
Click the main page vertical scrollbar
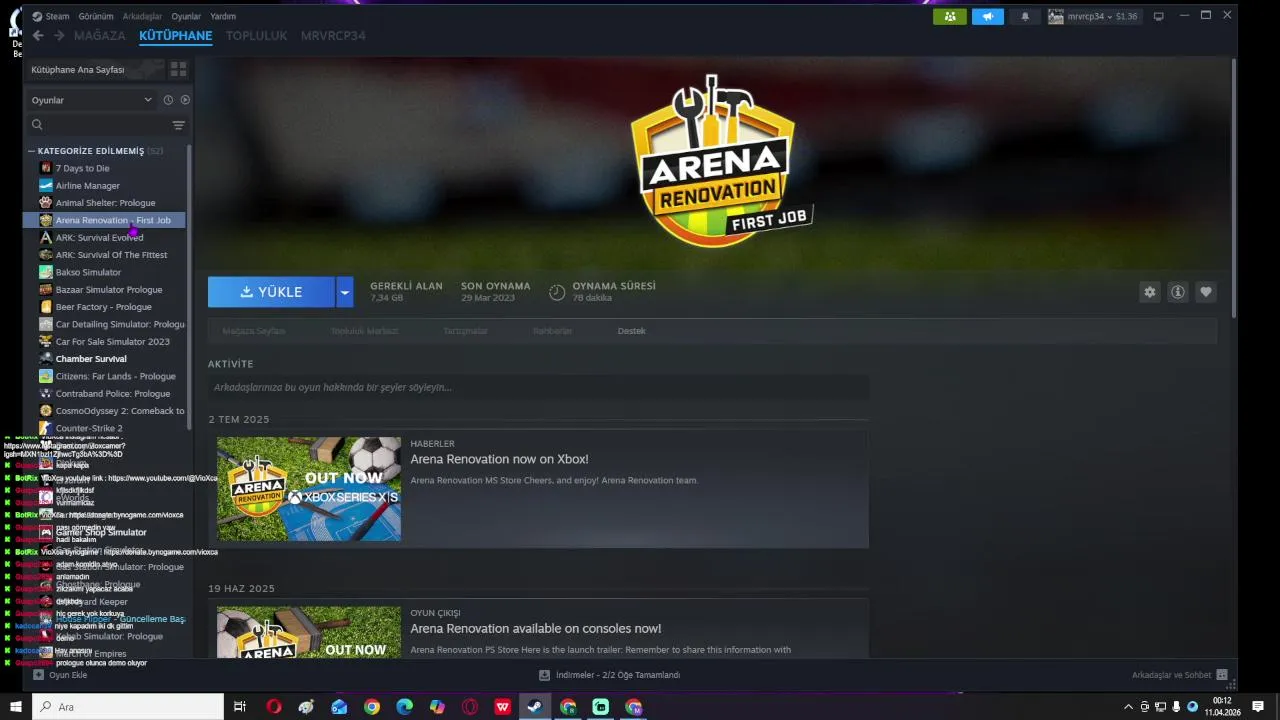coord(1232,188)
